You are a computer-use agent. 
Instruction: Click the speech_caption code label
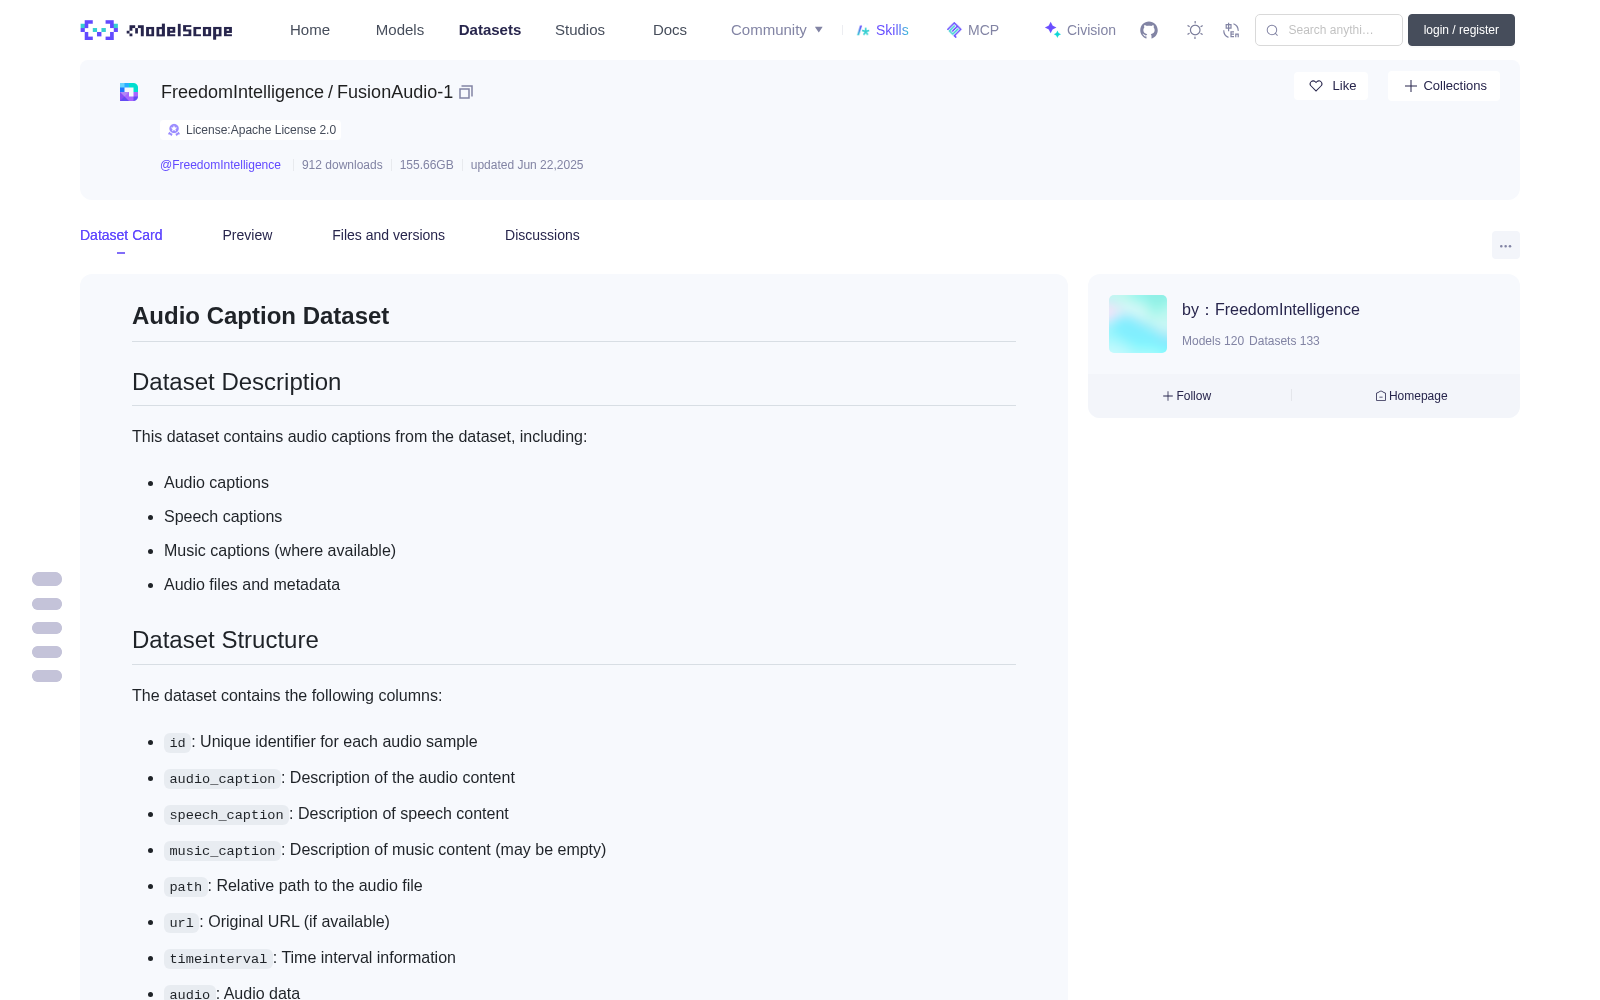[226, 815]
